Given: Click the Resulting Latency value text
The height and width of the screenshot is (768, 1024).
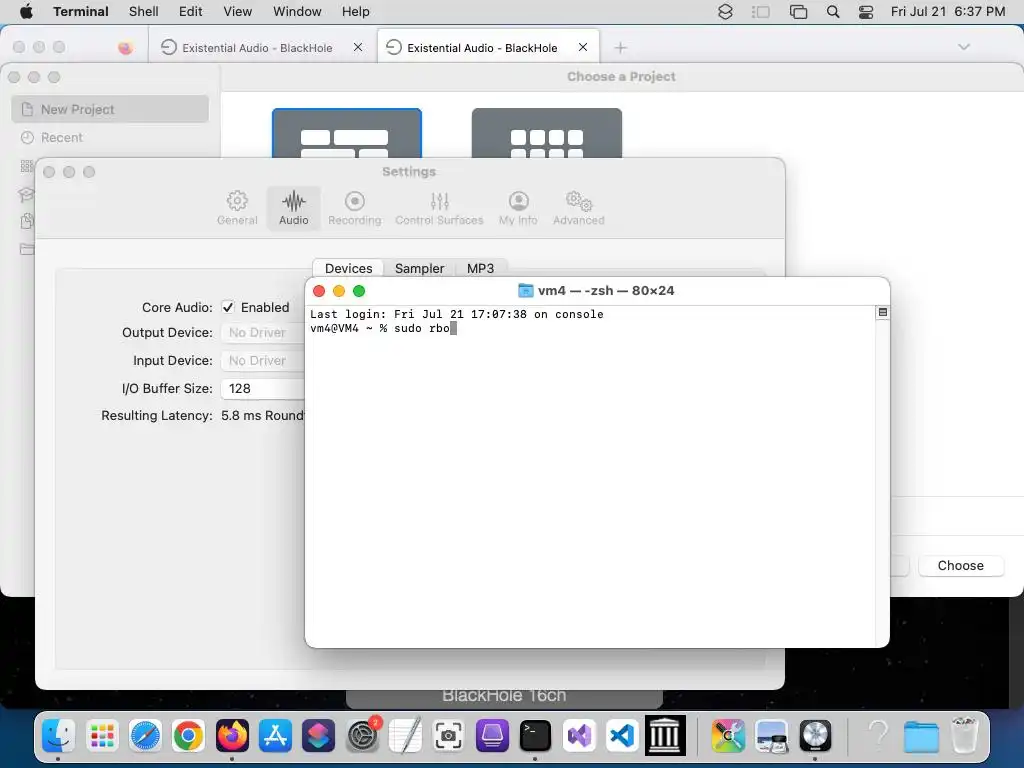Looking at the screenshot, I should point(263,416).
